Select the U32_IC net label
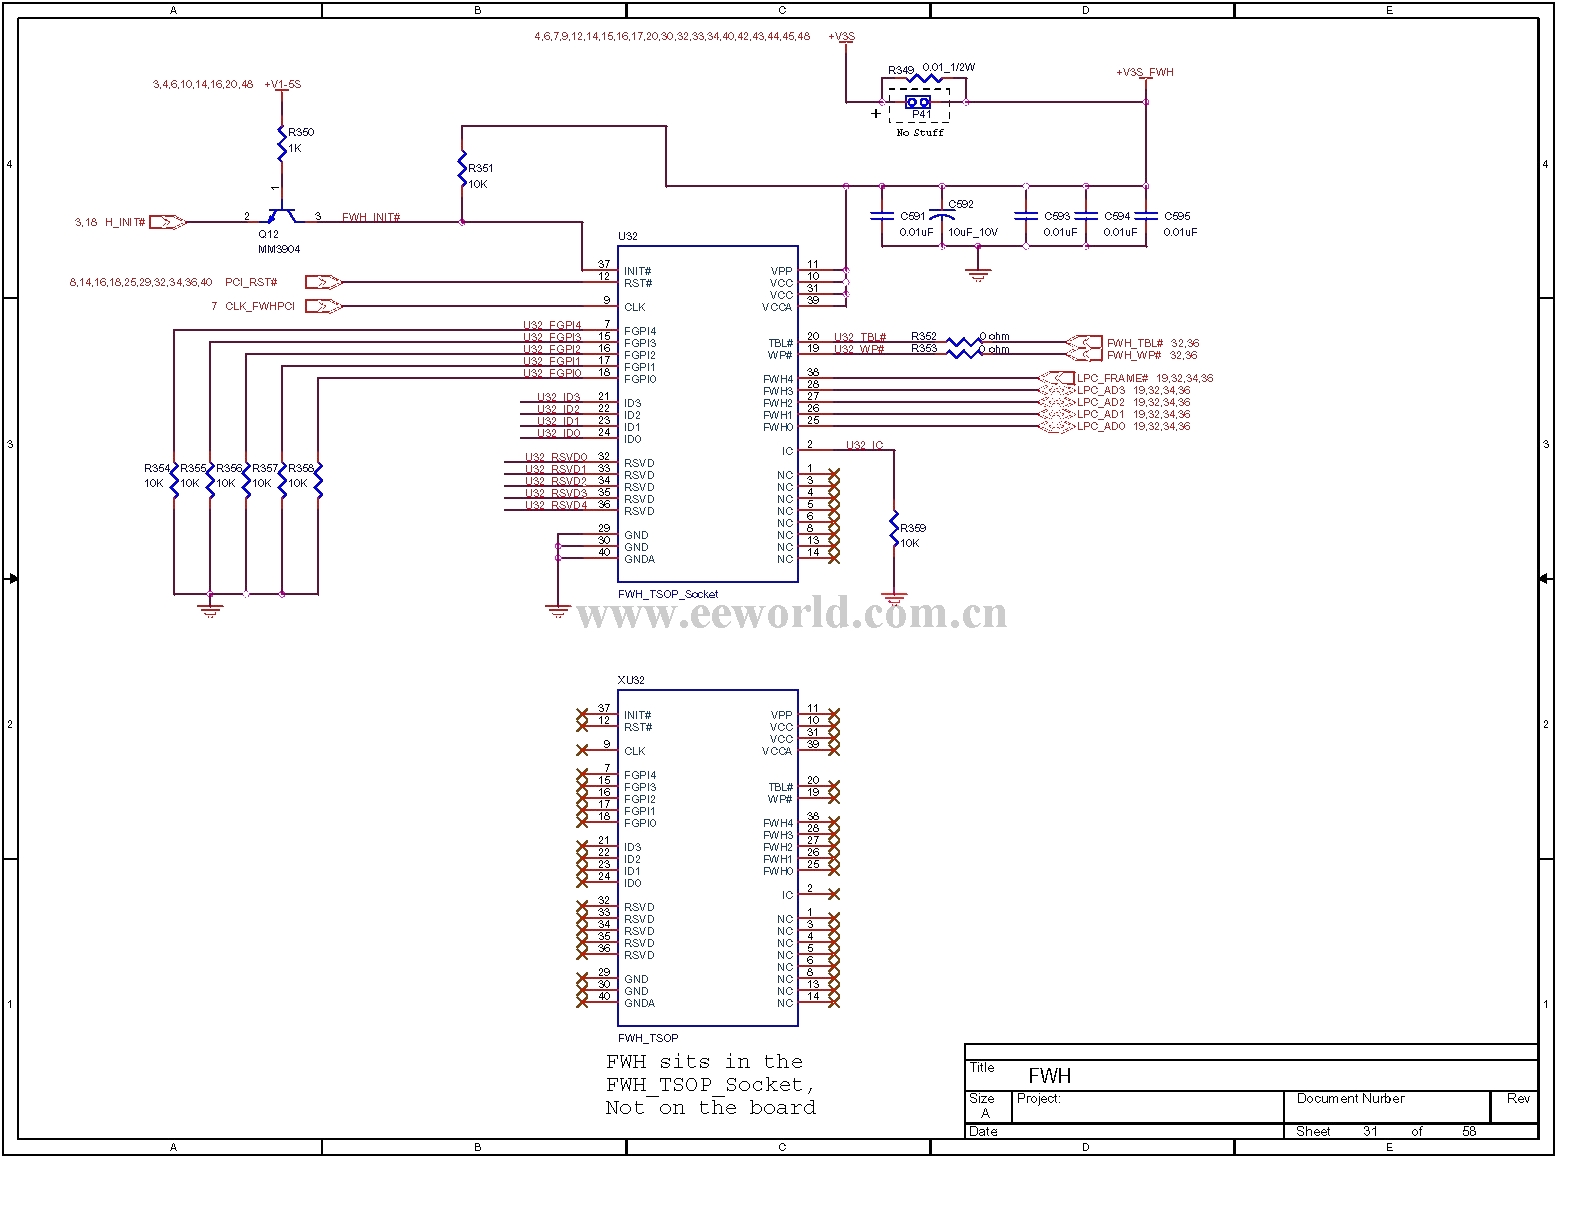Viewport: 1584px width, 1223px height. coord(865,445)
